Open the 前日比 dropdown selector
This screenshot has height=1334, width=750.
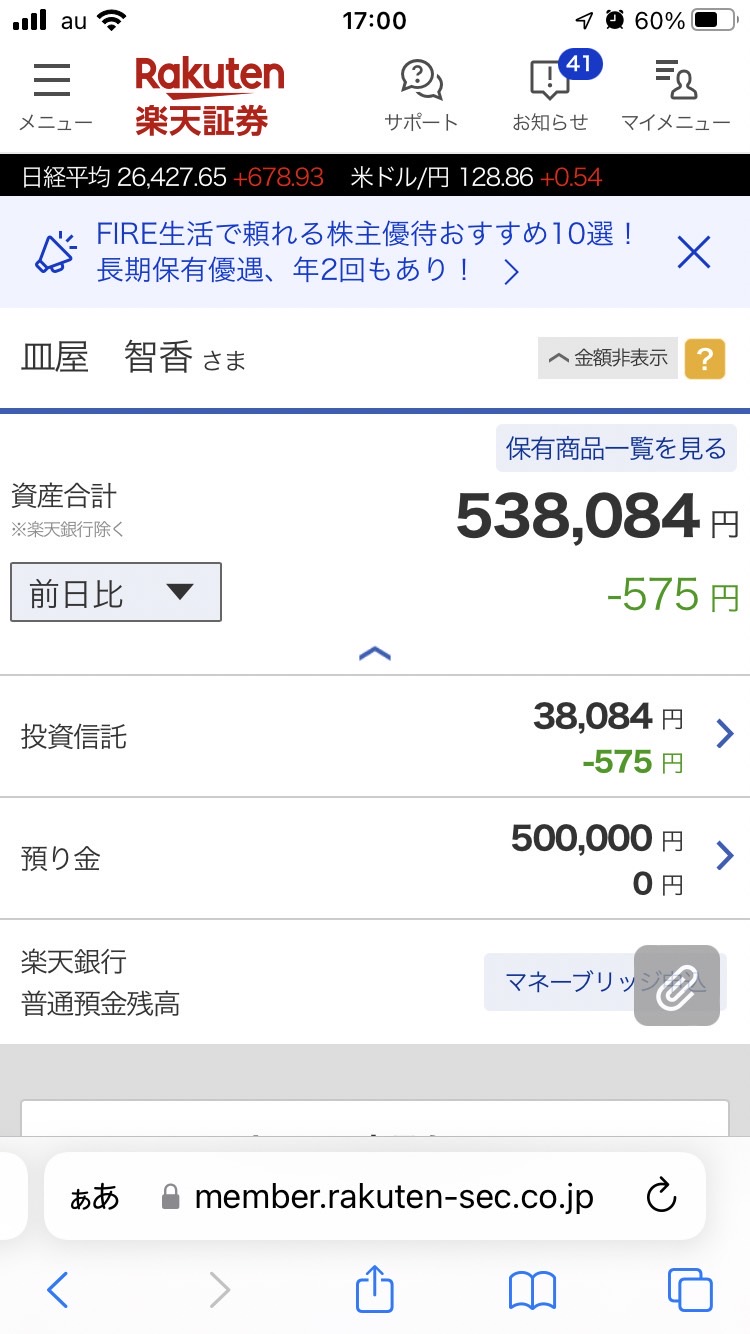116,592
